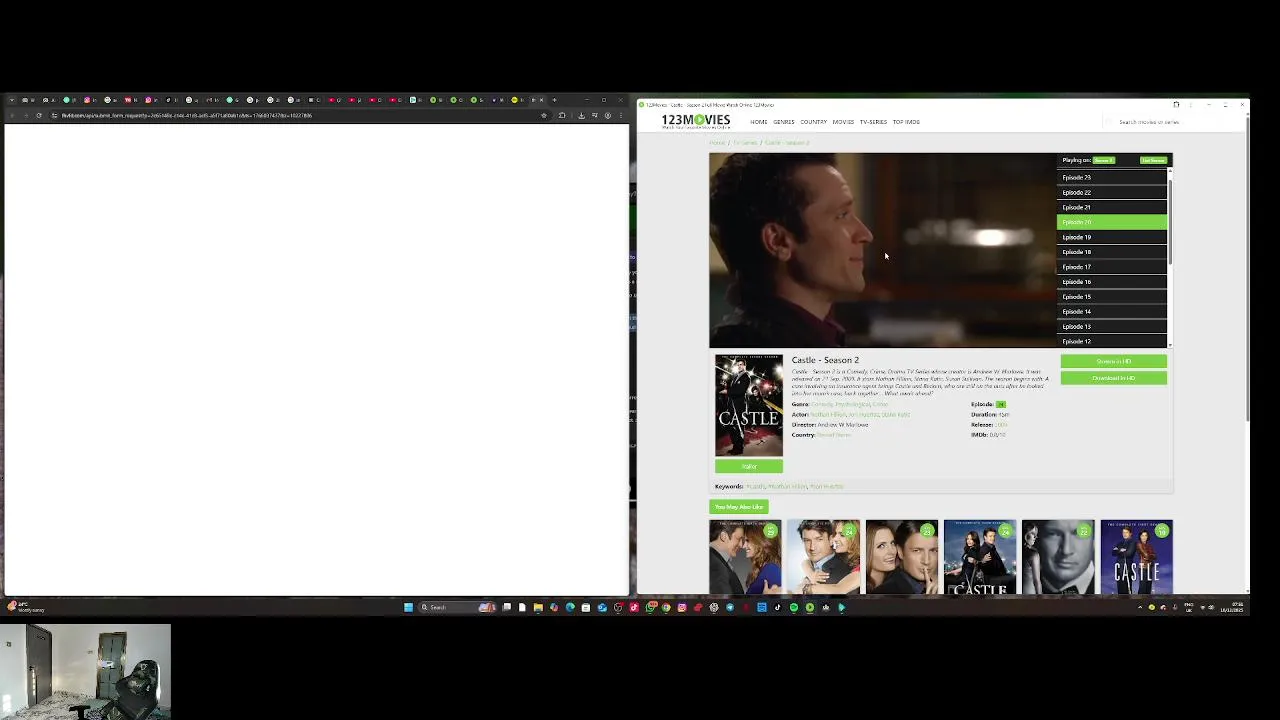The image size is (1280, 720).
Task: Open Telegram from the taskbar
Action: tap(729, 607)
